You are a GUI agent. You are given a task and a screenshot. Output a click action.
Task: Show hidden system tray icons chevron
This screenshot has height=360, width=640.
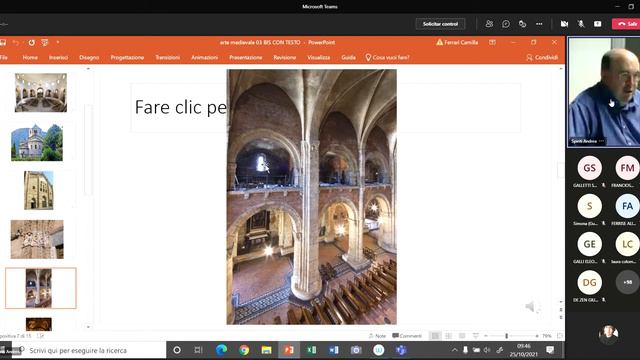click(454, 350)
